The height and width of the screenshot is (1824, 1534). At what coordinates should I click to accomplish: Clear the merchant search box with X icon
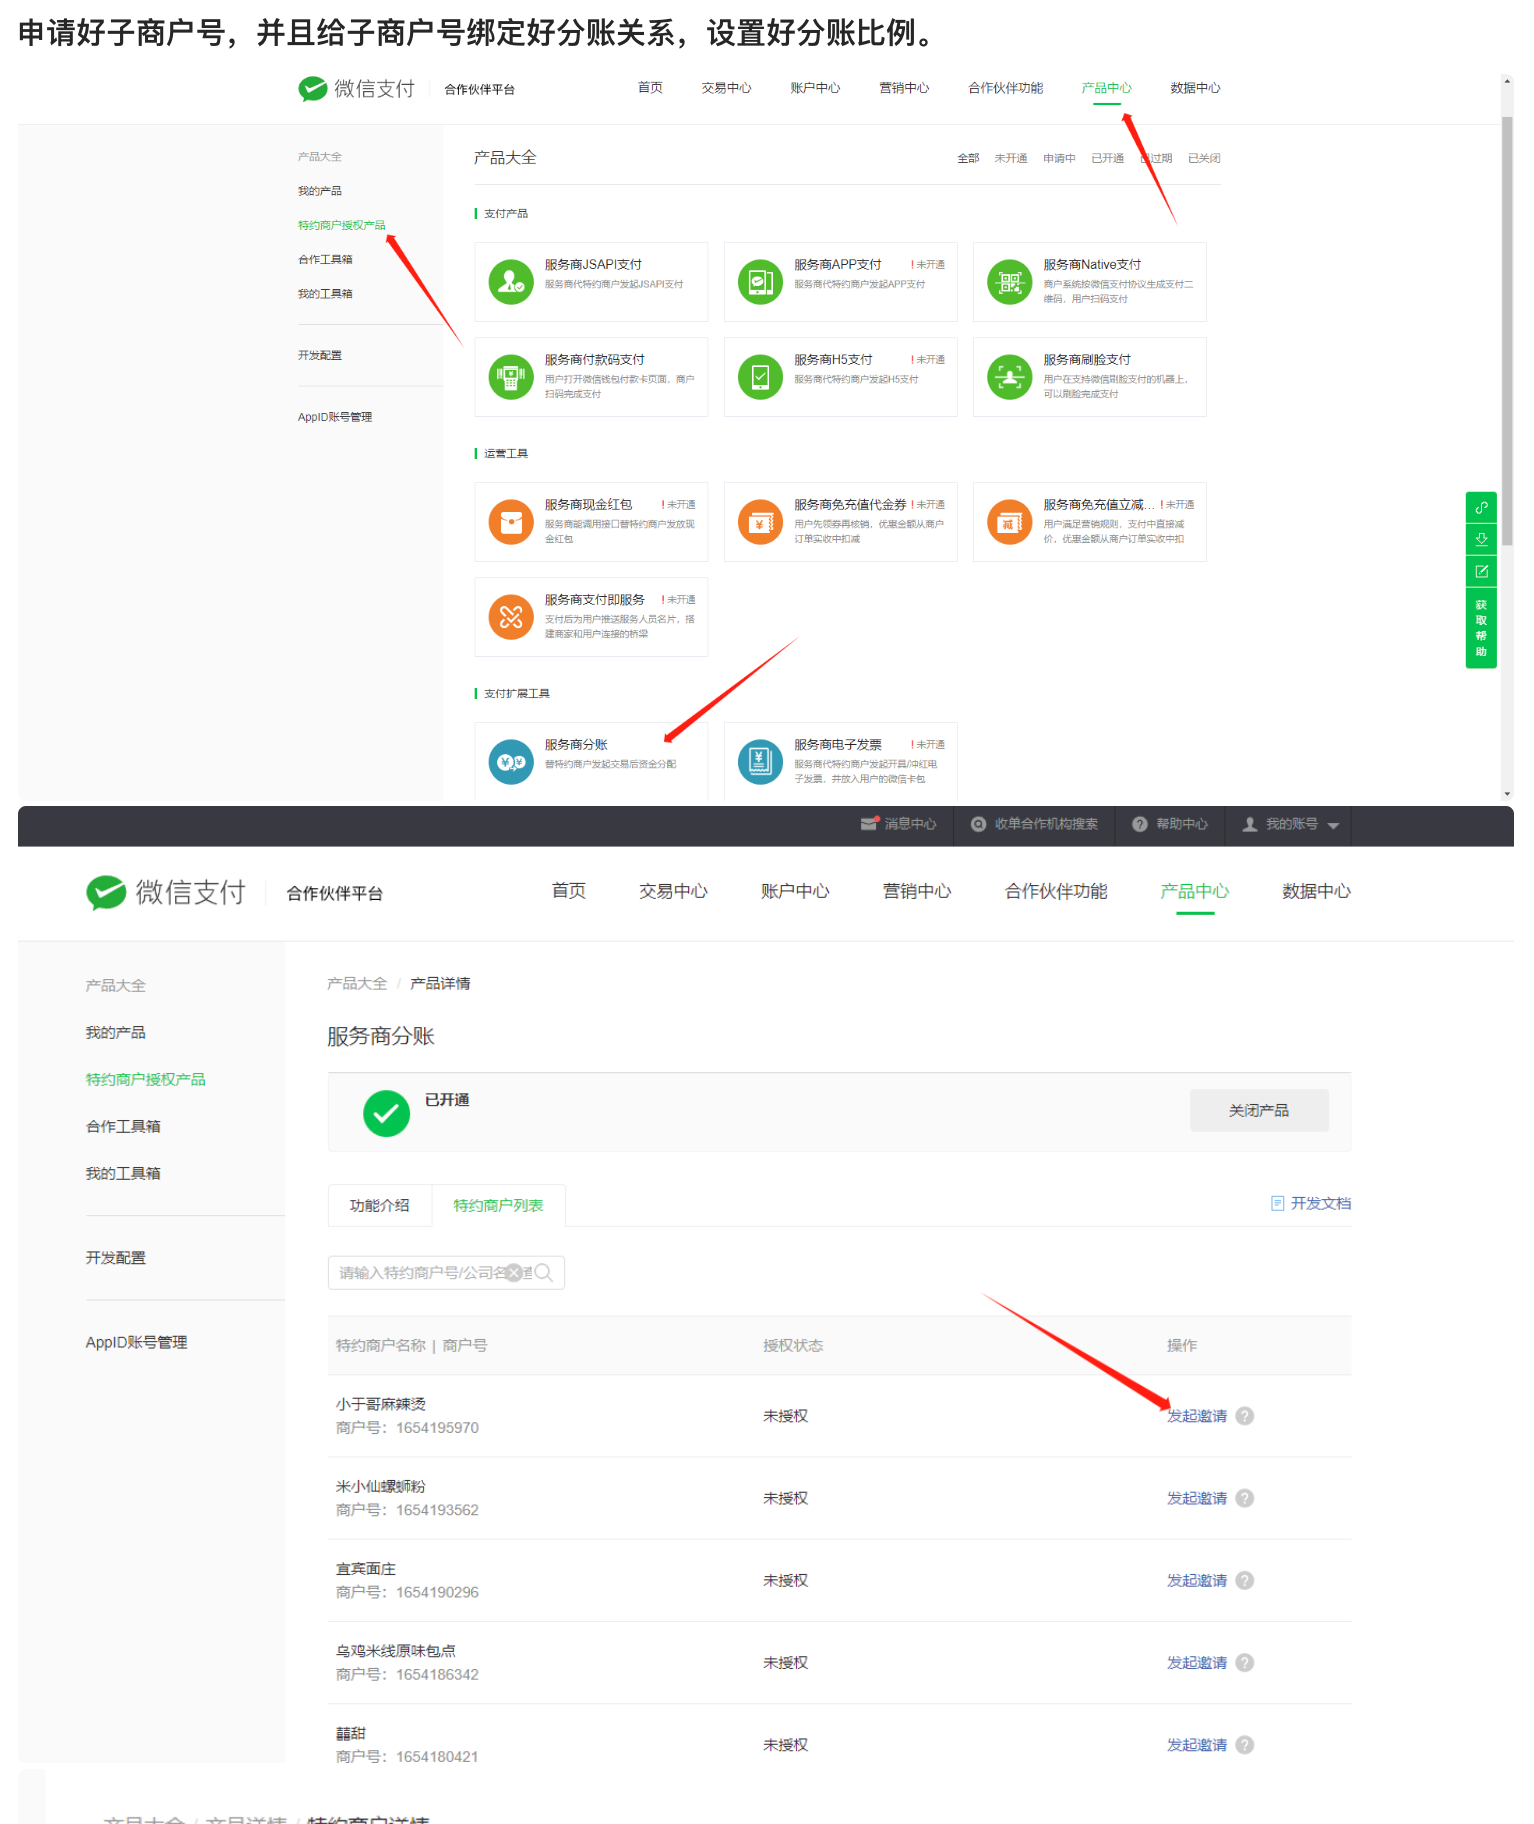pyautogui.click(x=514, y=1272)
